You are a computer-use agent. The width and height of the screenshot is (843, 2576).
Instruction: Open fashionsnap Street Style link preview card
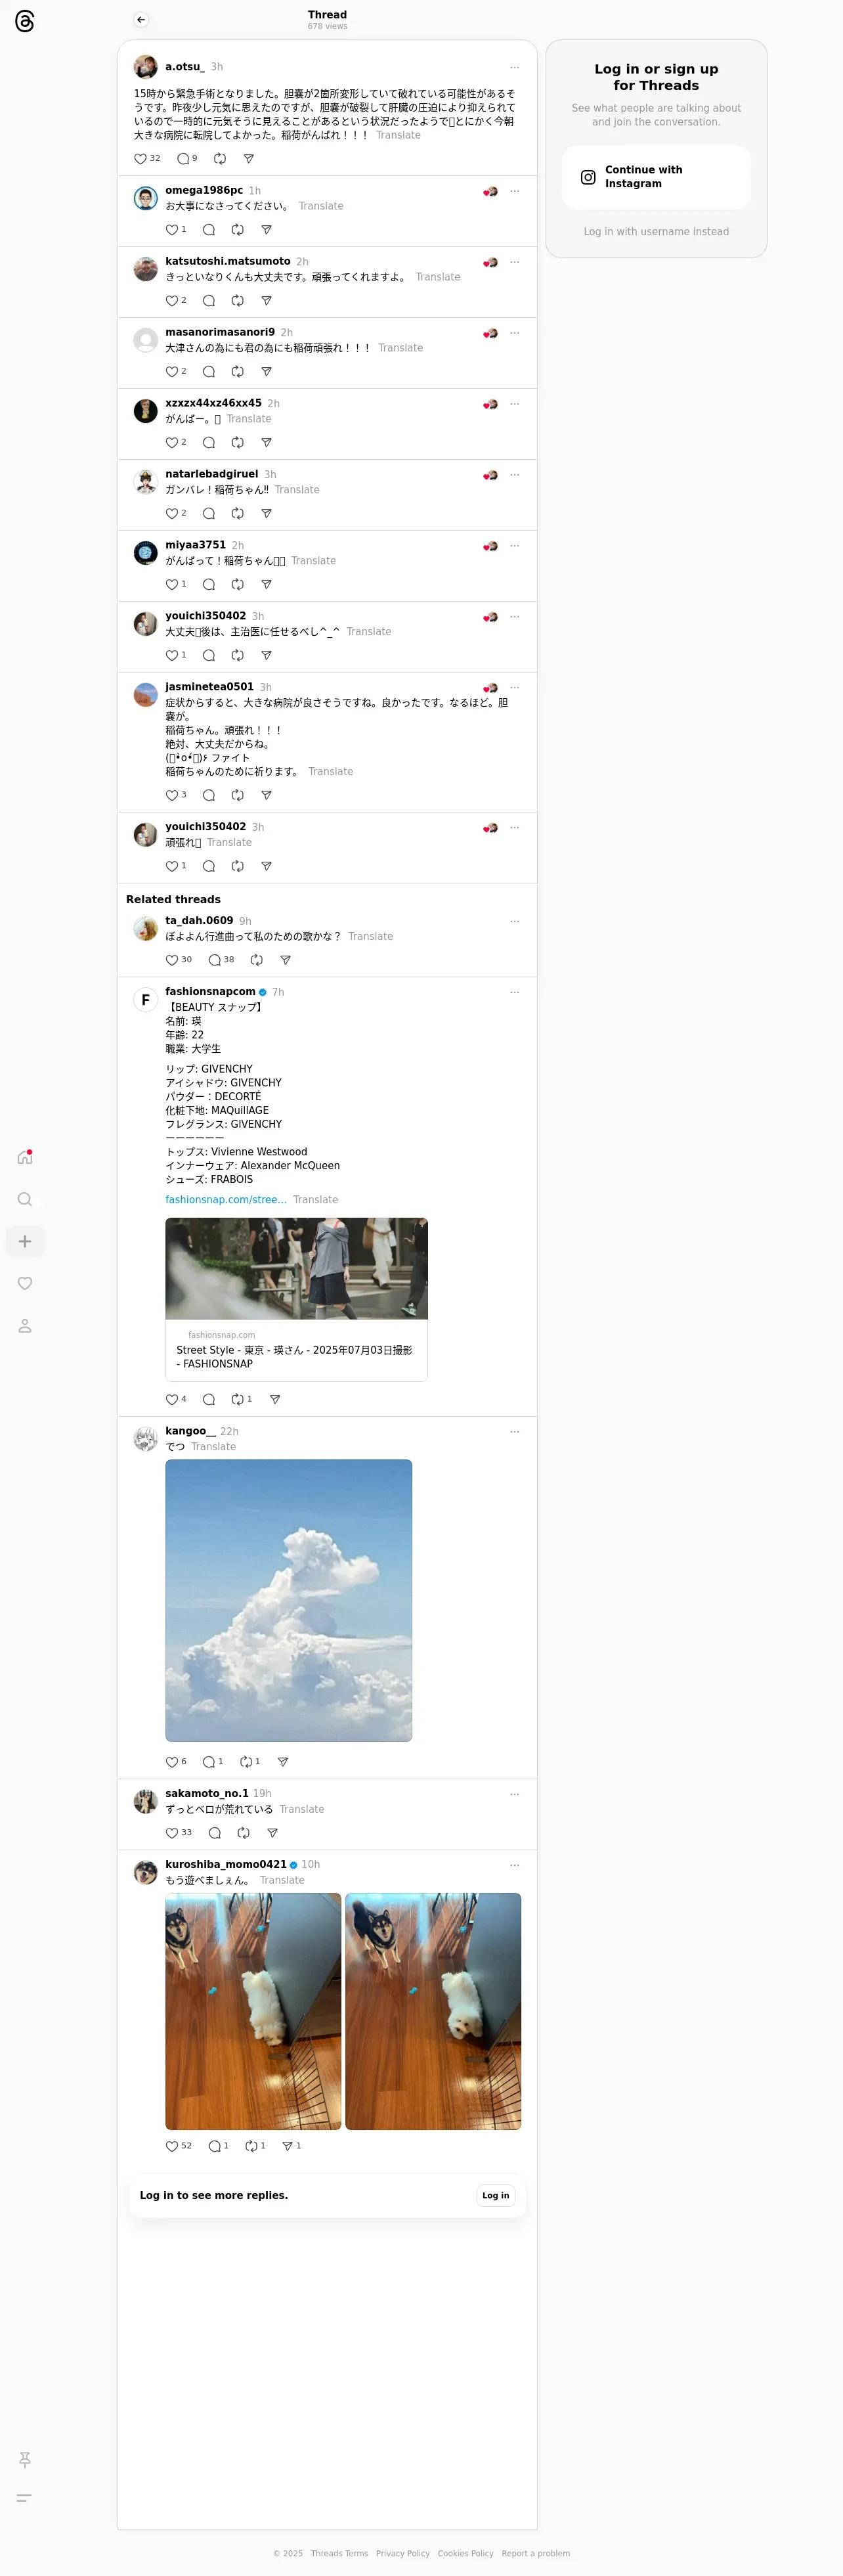point(296,1299)
